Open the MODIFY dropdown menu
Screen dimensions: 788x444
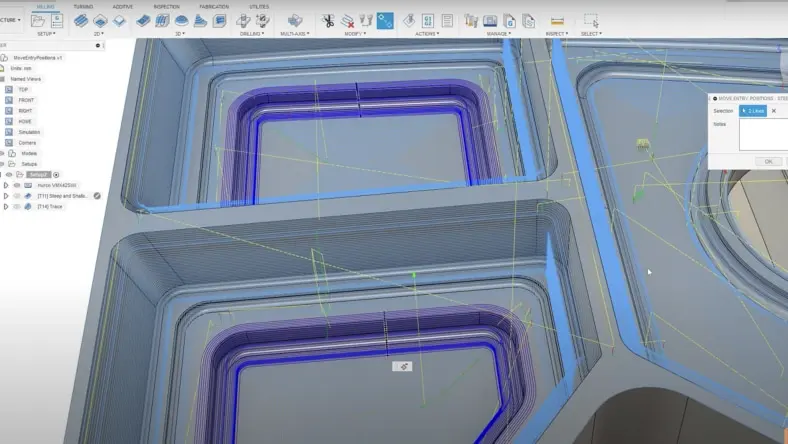point(355,34)
